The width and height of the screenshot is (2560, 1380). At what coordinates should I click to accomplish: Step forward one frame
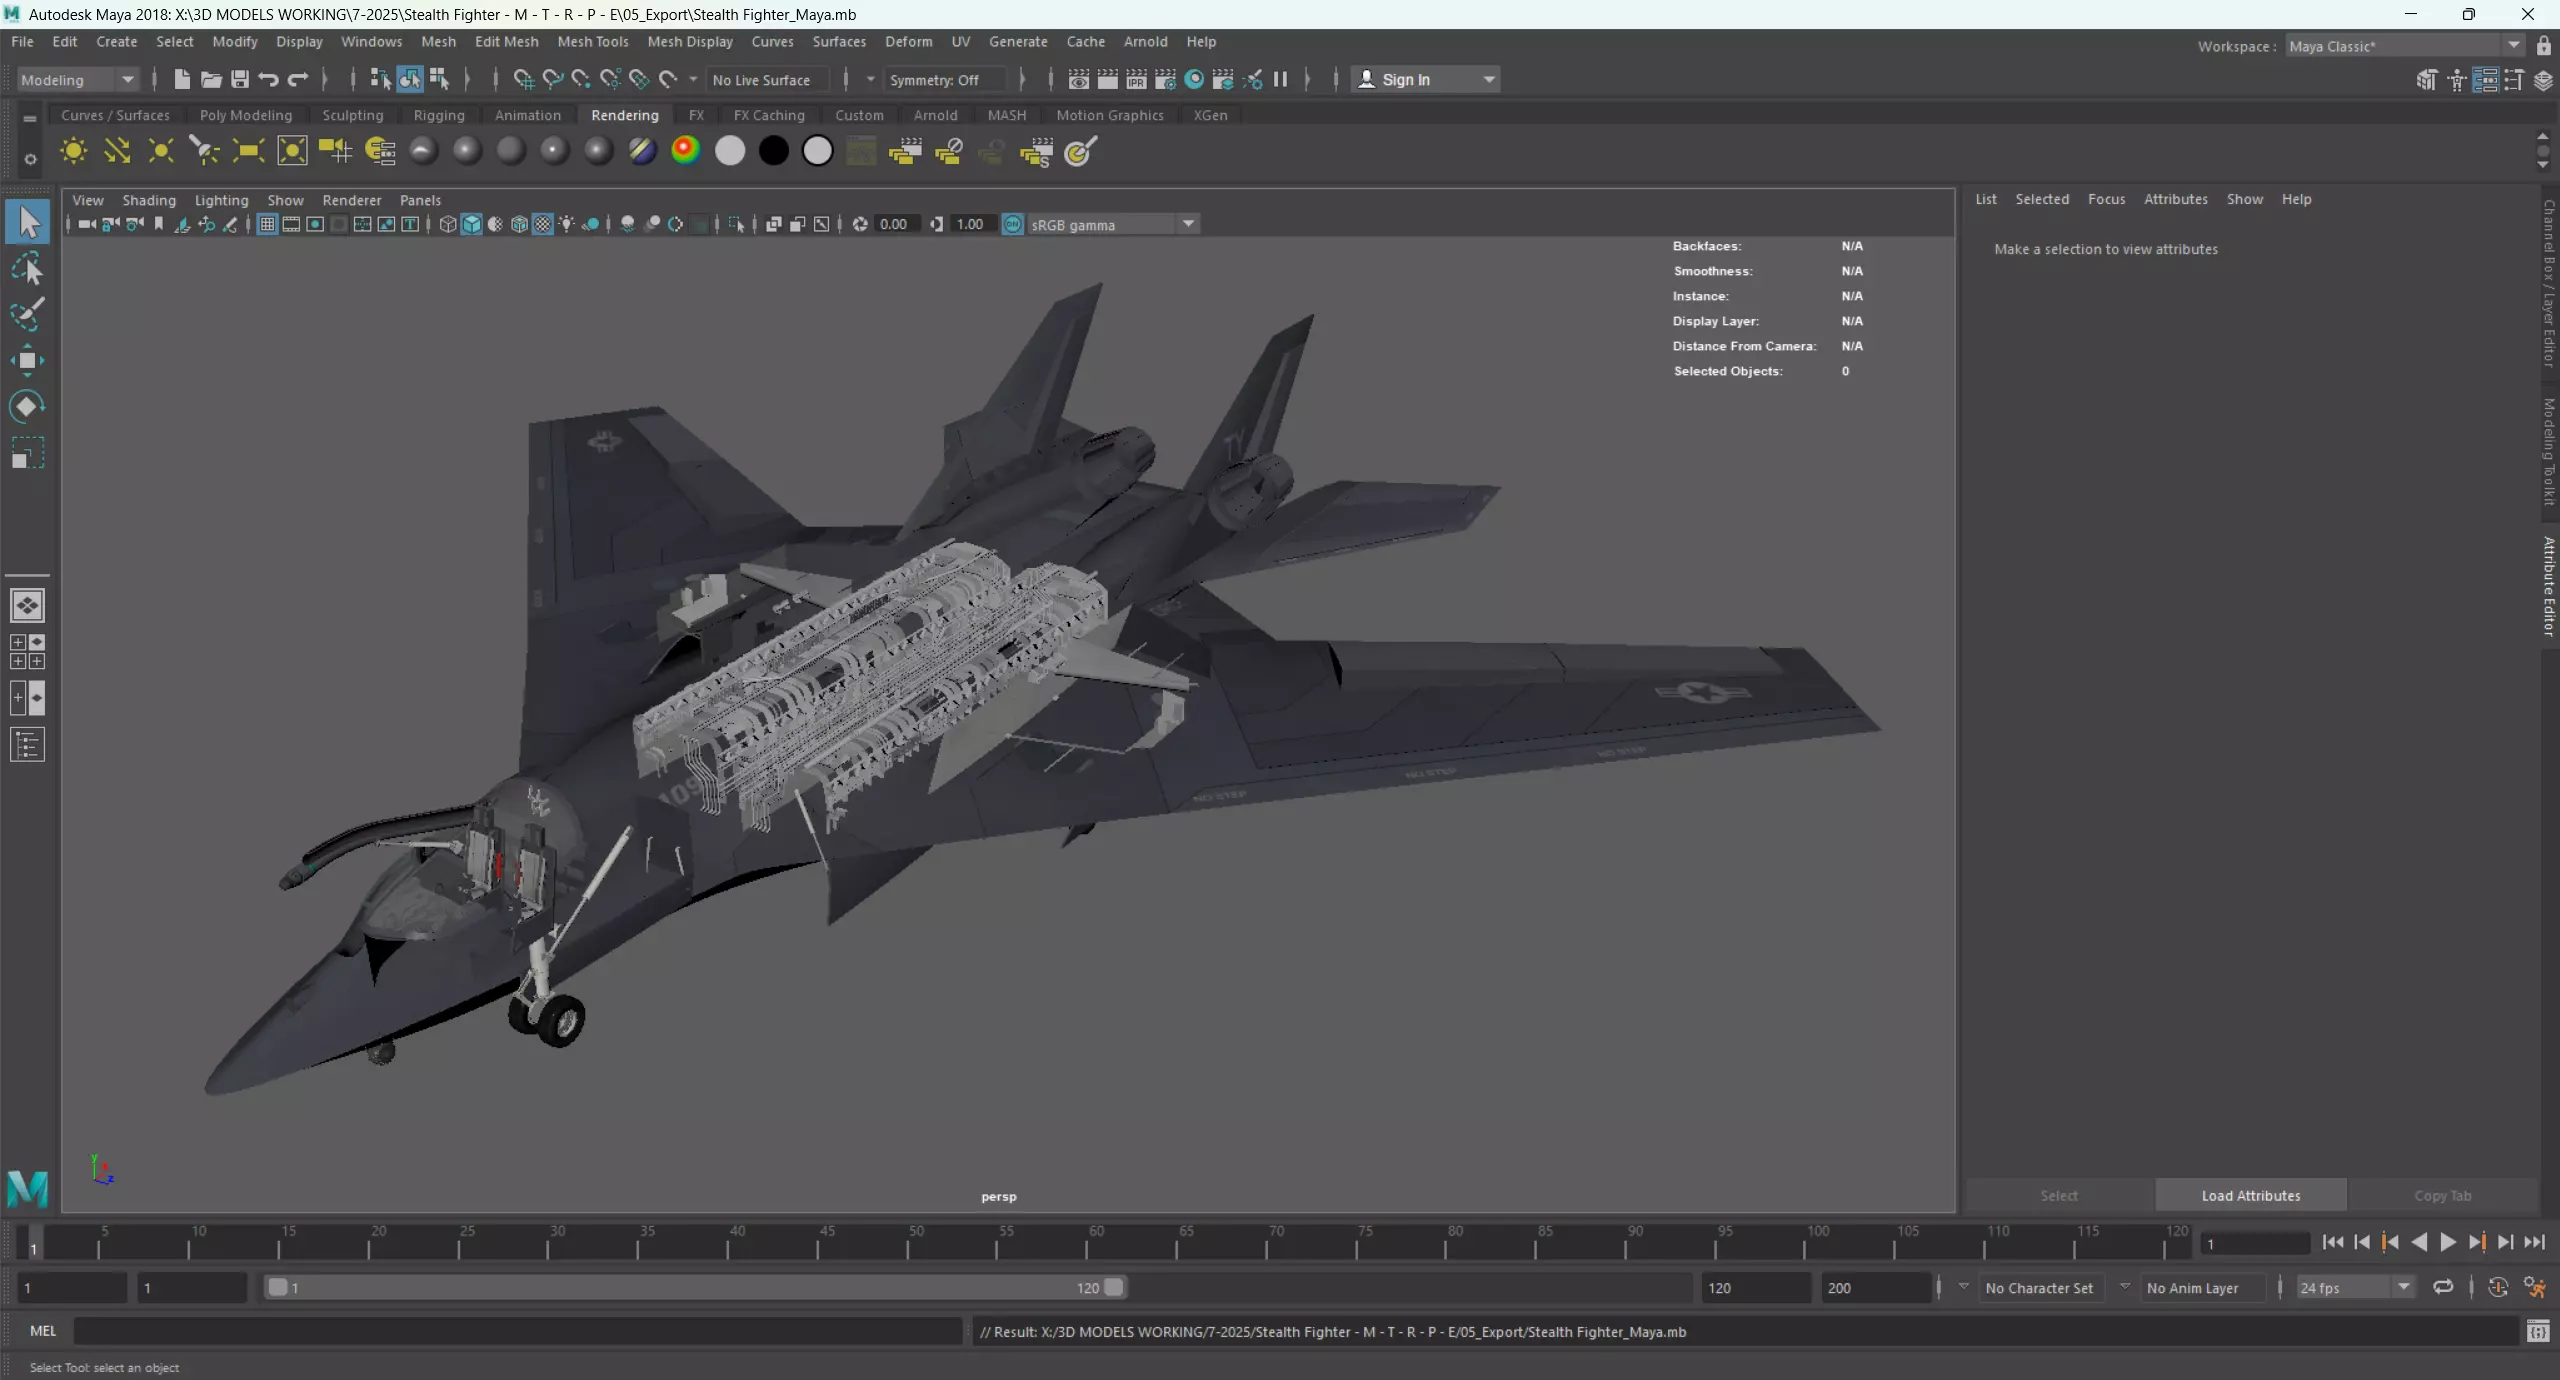[x=2505, y=1242]
